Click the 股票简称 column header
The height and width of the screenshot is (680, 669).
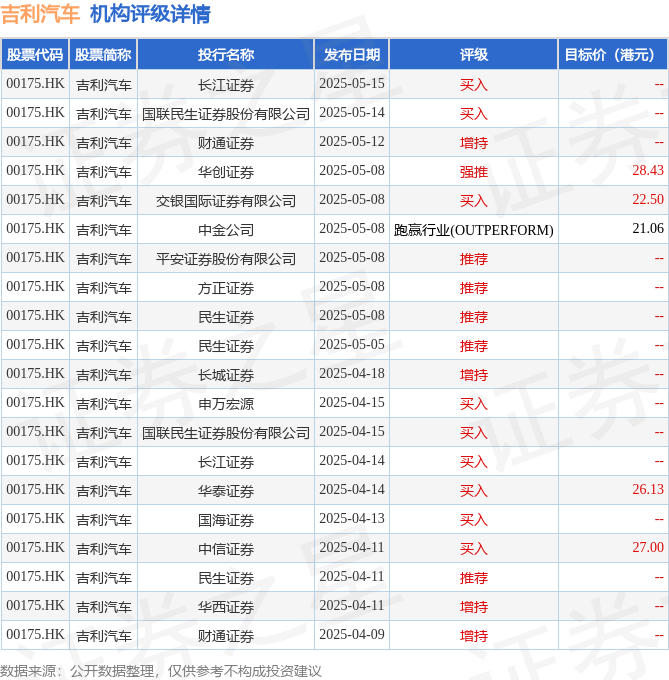pyautogui.click(x=103, y=55)
